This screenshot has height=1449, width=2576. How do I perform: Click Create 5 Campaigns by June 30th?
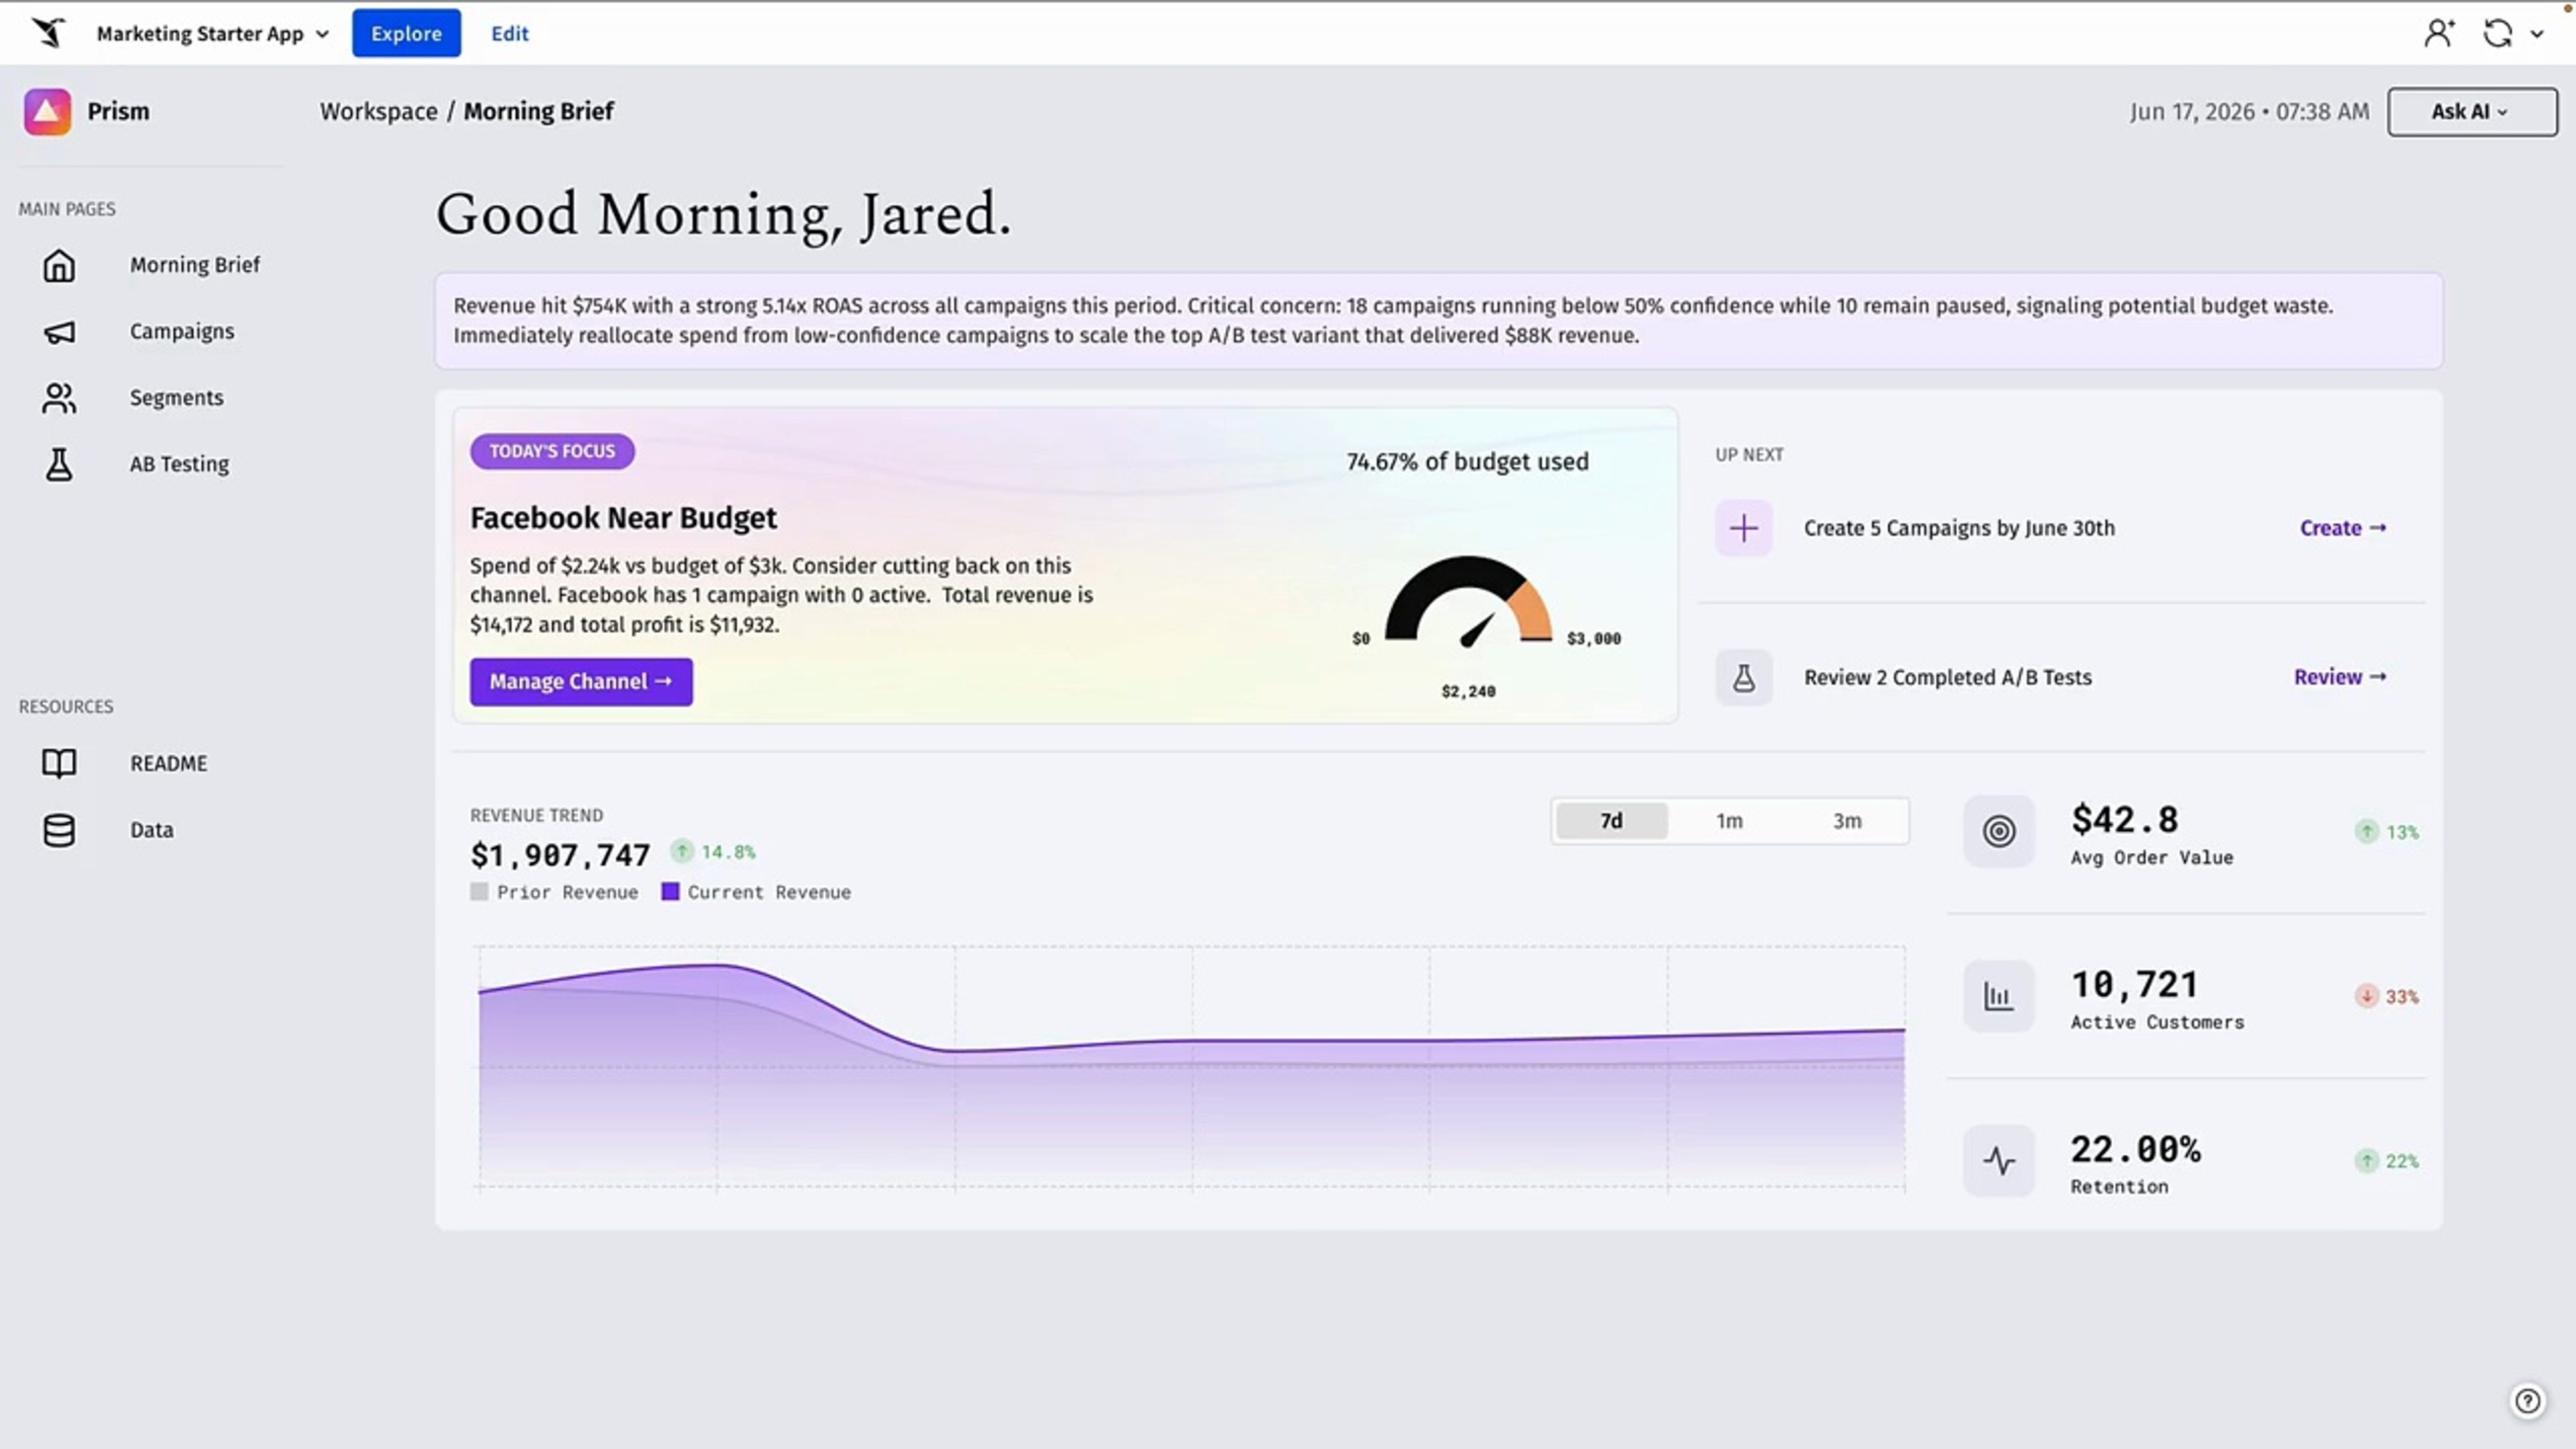tap(1959, 528)
